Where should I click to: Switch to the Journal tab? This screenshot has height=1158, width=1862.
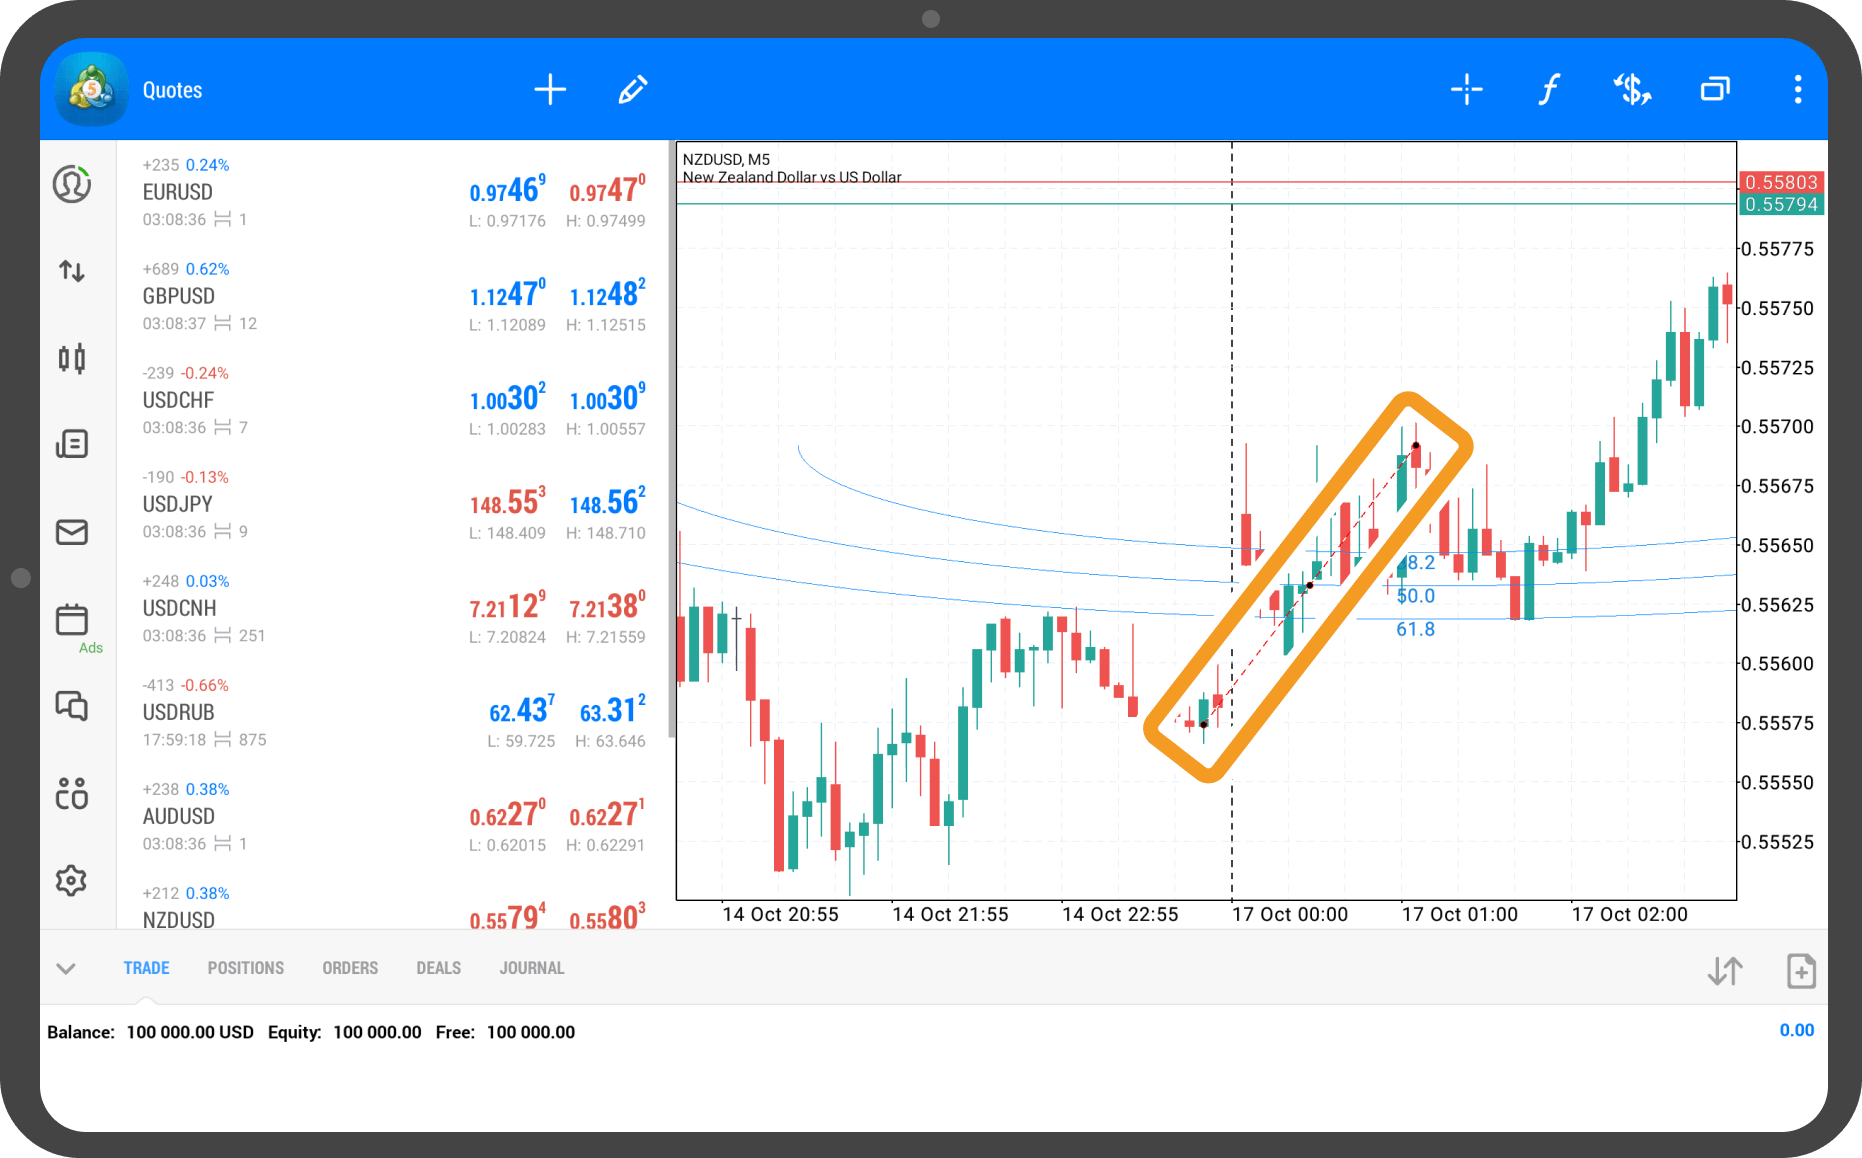(531, 968)
